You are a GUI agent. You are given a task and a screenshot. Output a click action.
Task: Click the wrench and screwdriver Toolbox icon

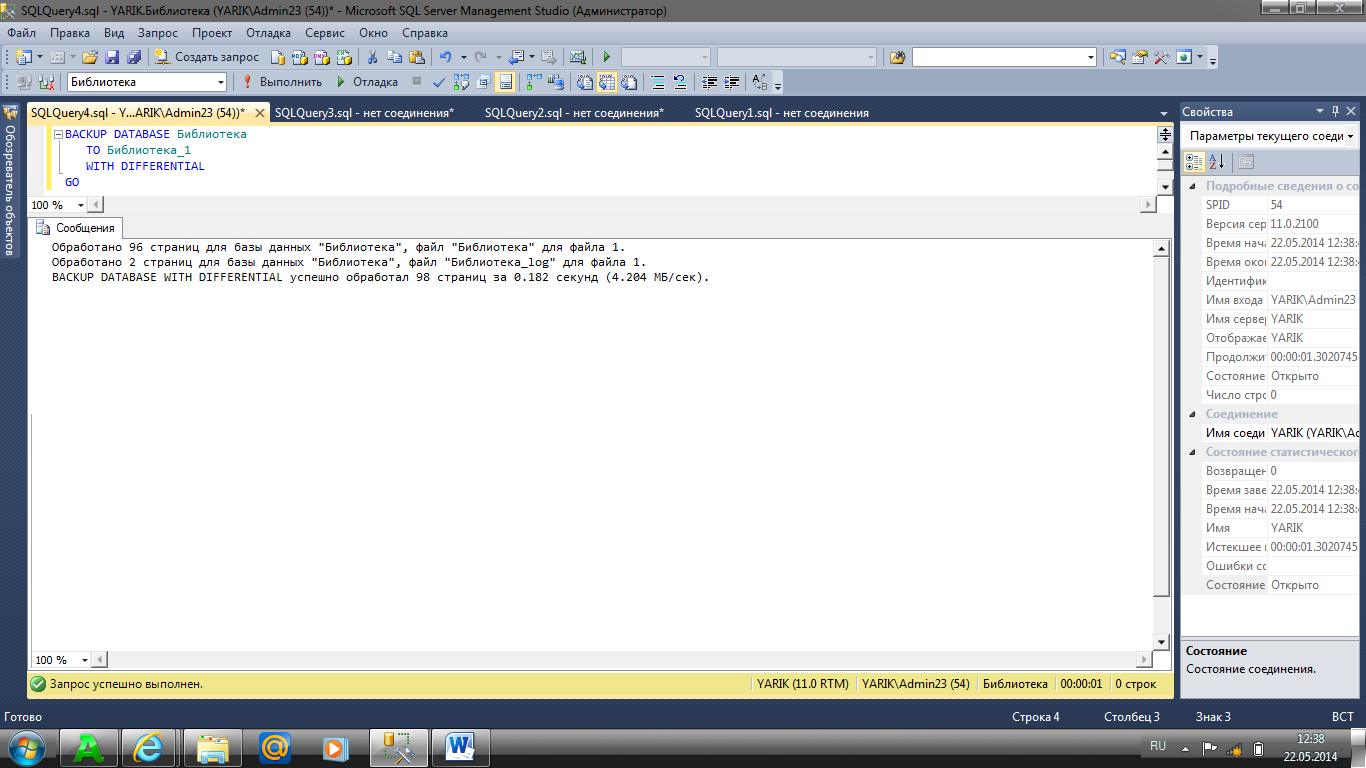(x=1161, y=57)
